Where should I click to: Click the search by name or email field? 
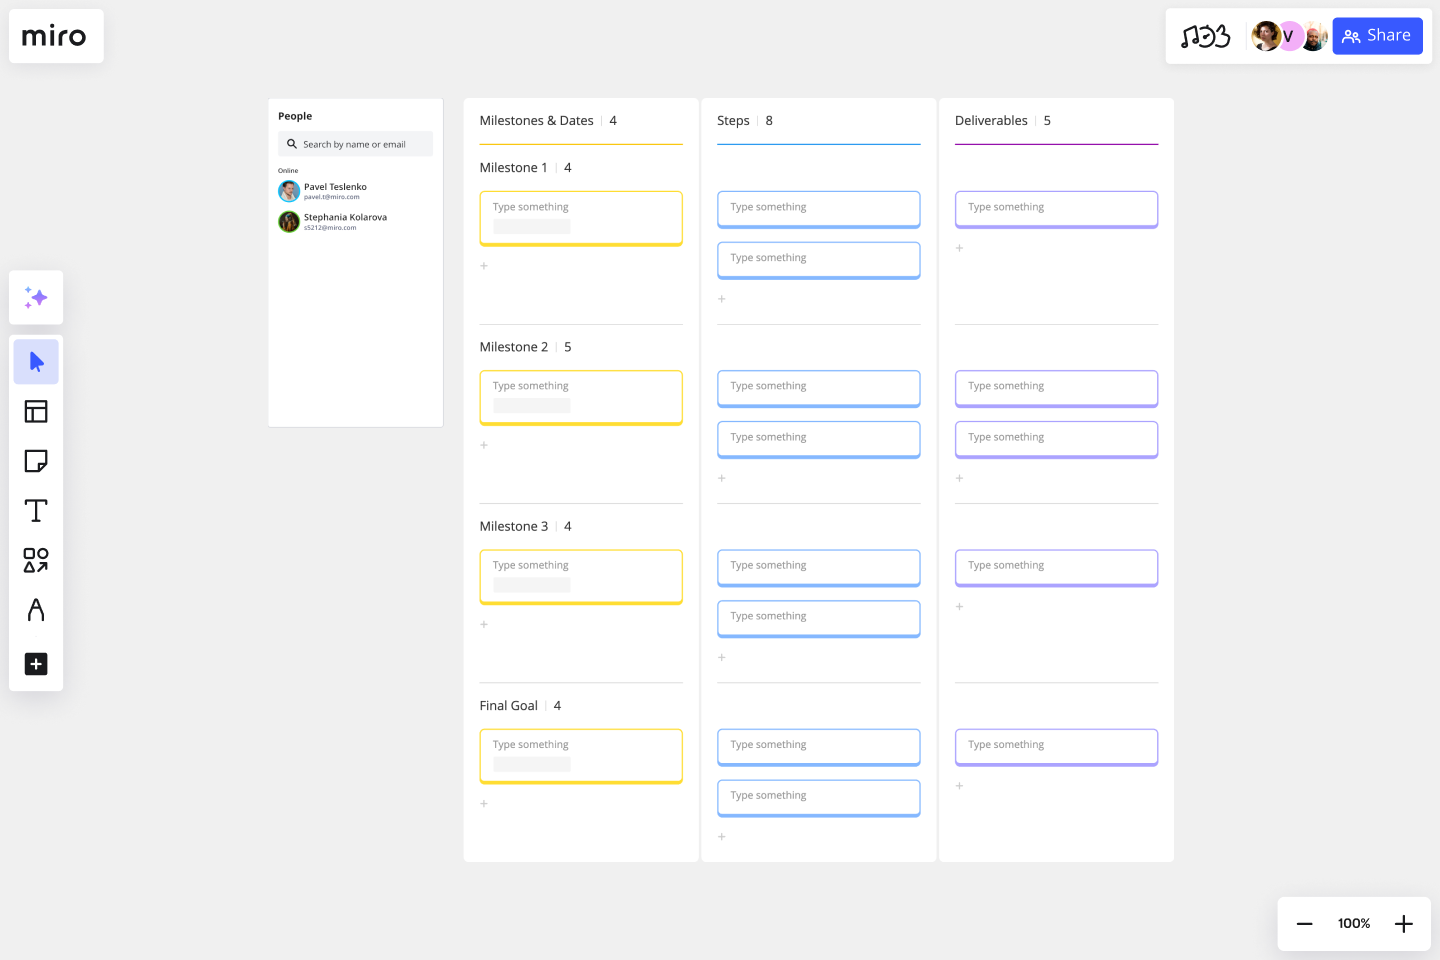click(x=360, y=144)
